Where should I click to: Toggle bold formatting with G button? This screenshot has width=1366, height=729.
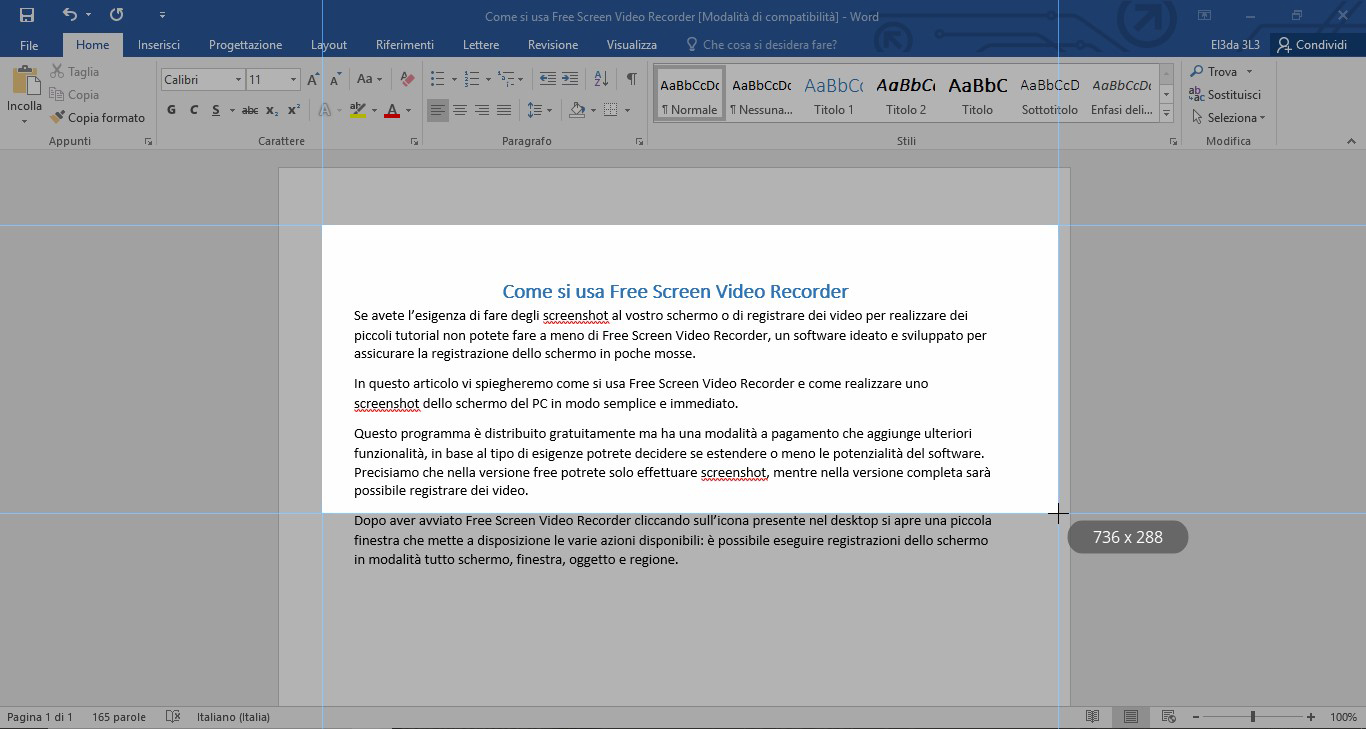pyautogui.click(x=172, y=110)
